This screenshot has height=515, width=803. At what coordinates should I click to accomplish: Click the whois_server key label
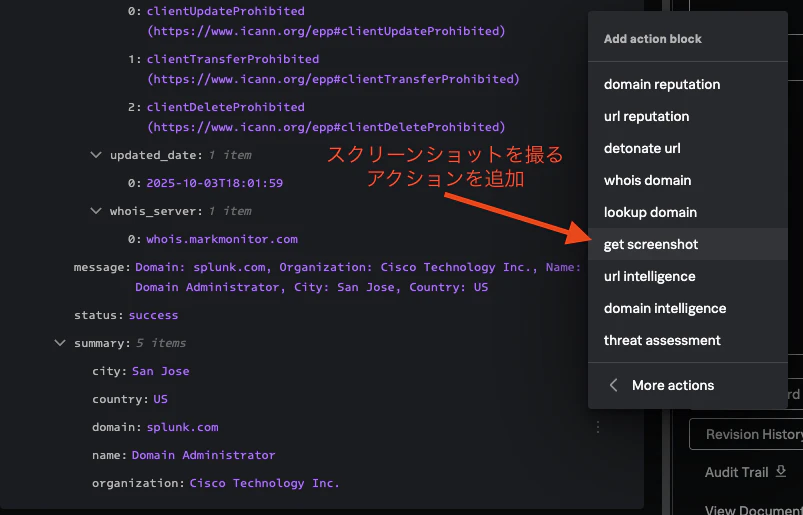pyautogui.click(x=154, y=211)
